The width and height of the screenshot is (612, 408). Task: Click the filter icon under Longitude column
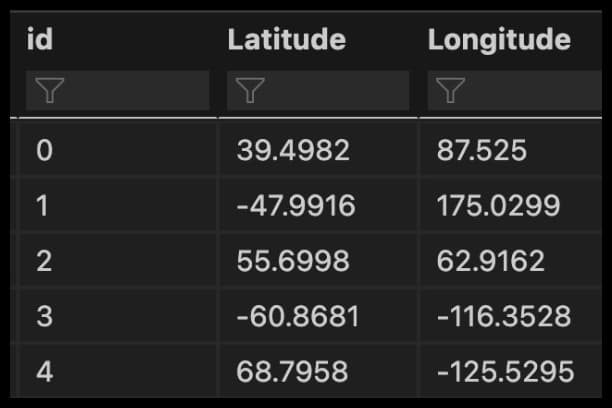[451, 92]
